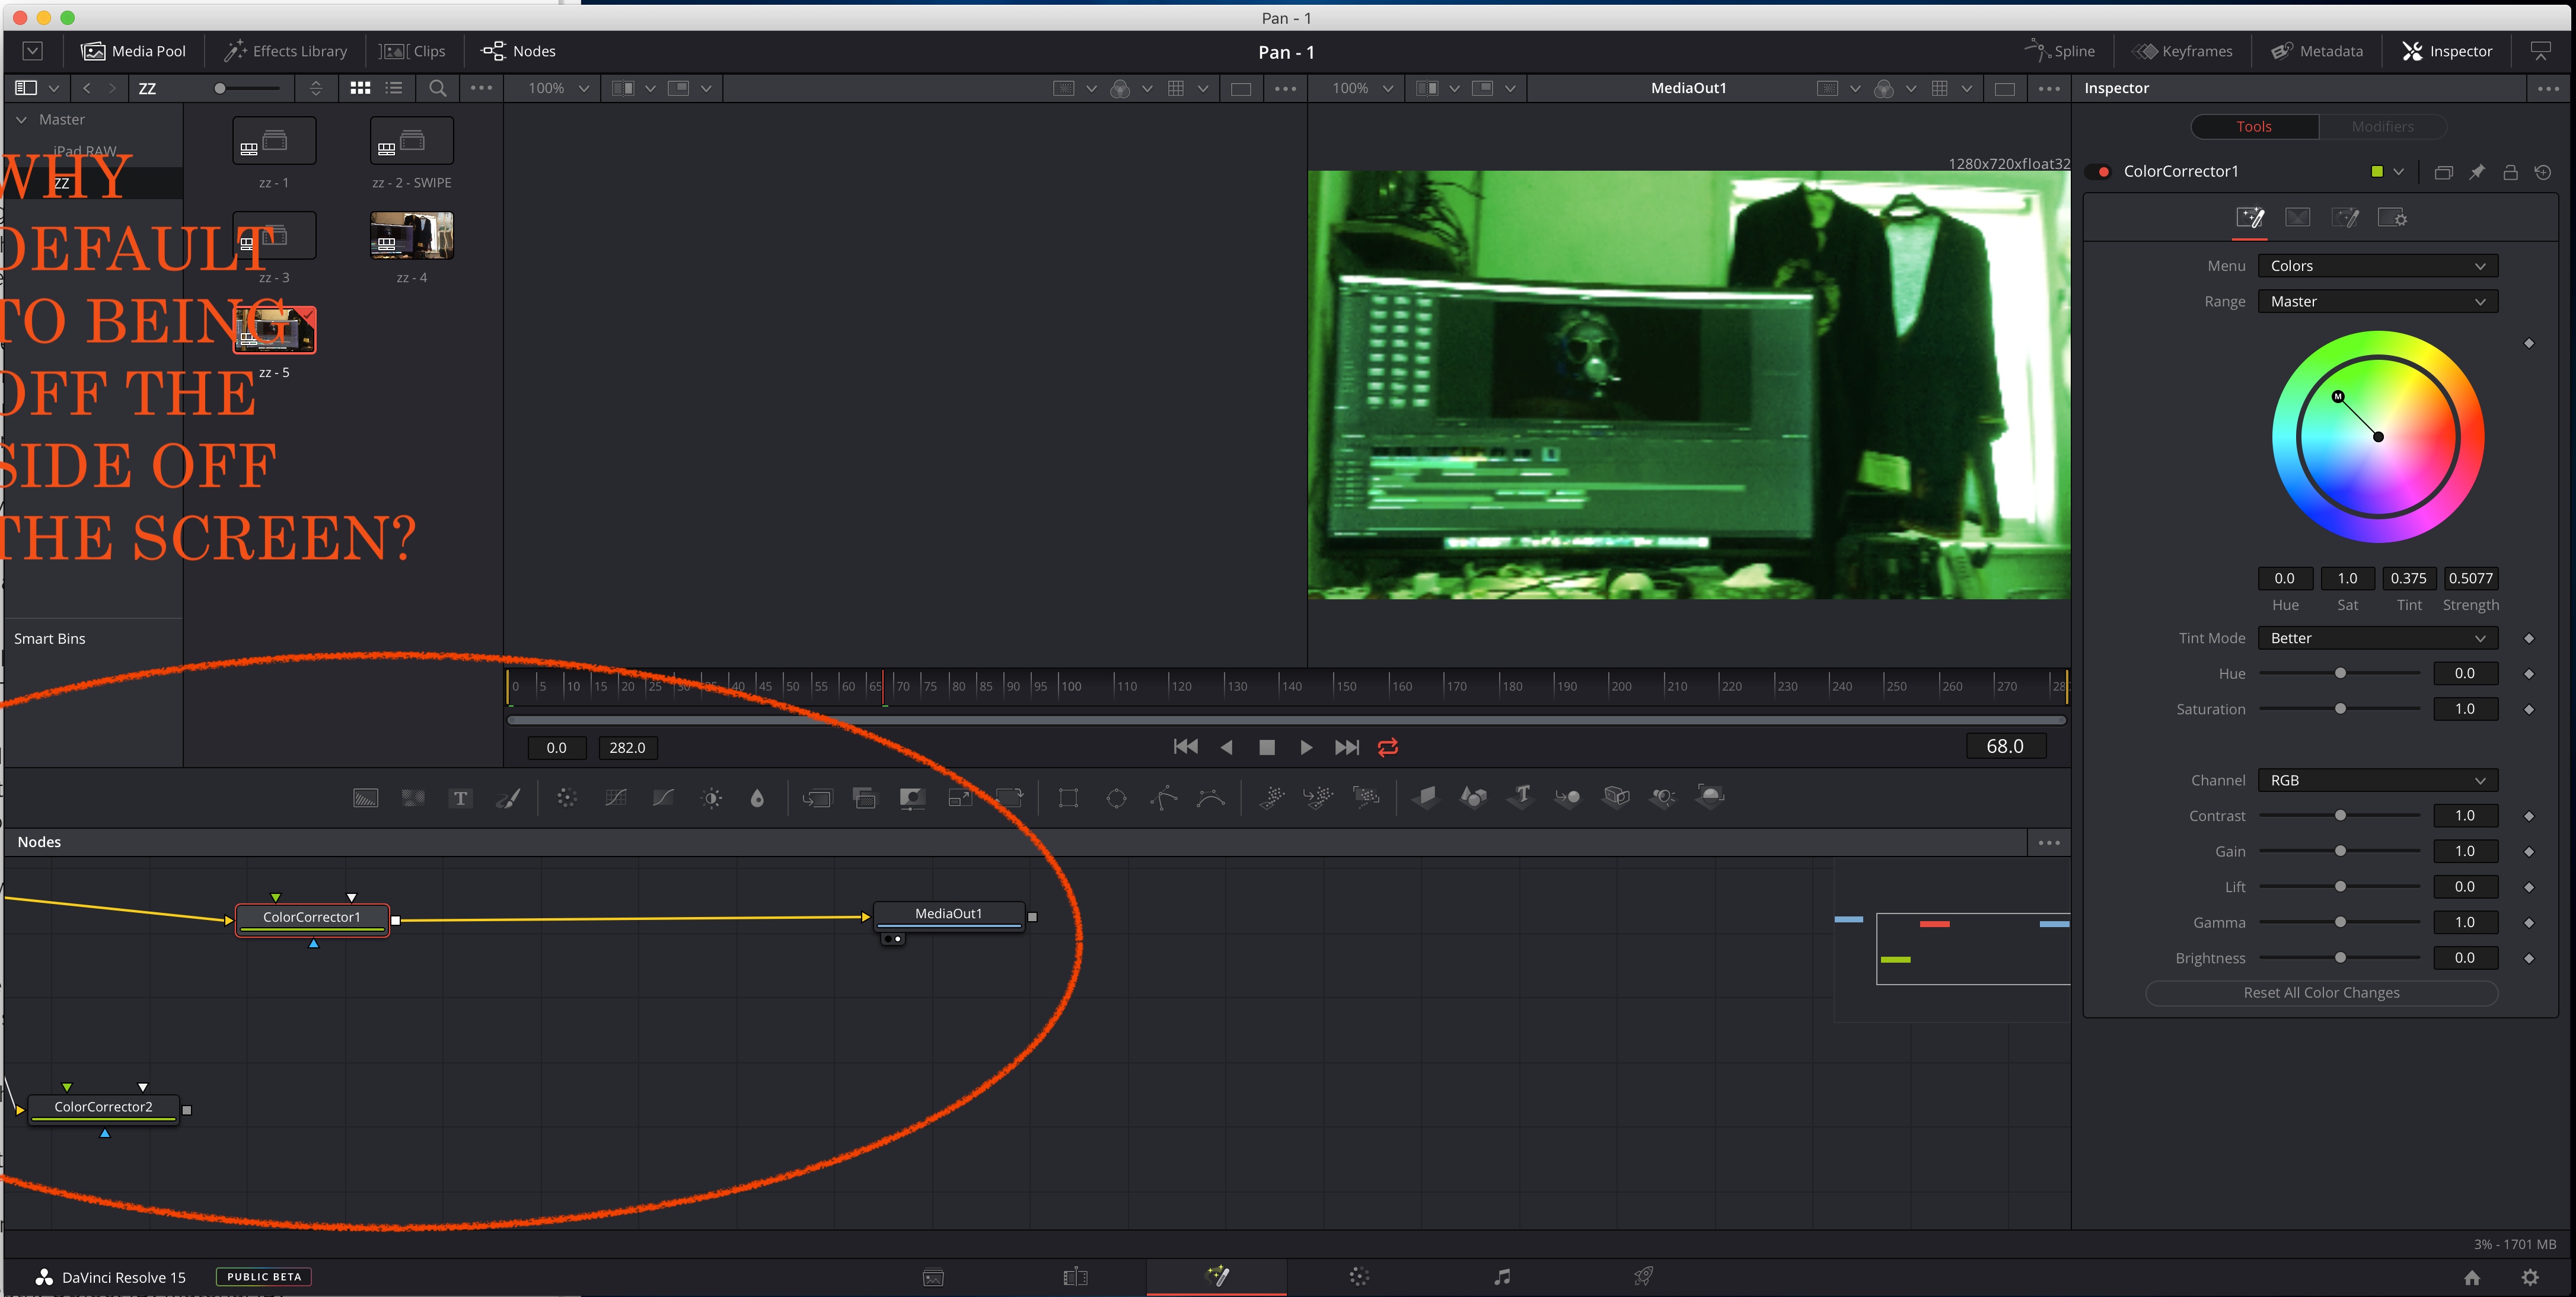Add a Polygon mask node from the toolbar

tap(1163, 797)
